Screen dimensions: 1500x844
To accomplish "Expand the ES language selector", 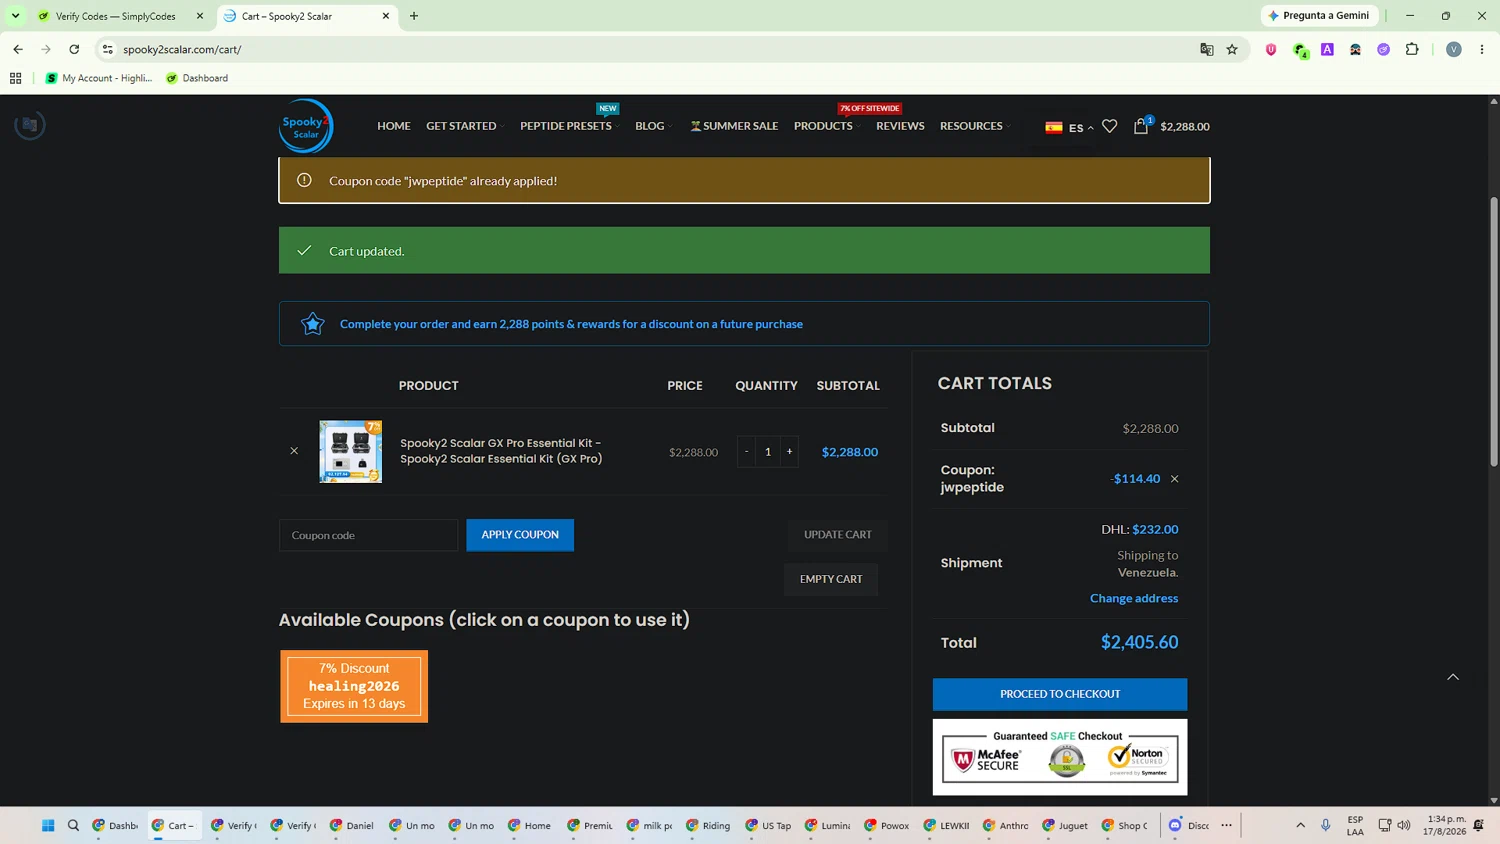I will 1069,127.
